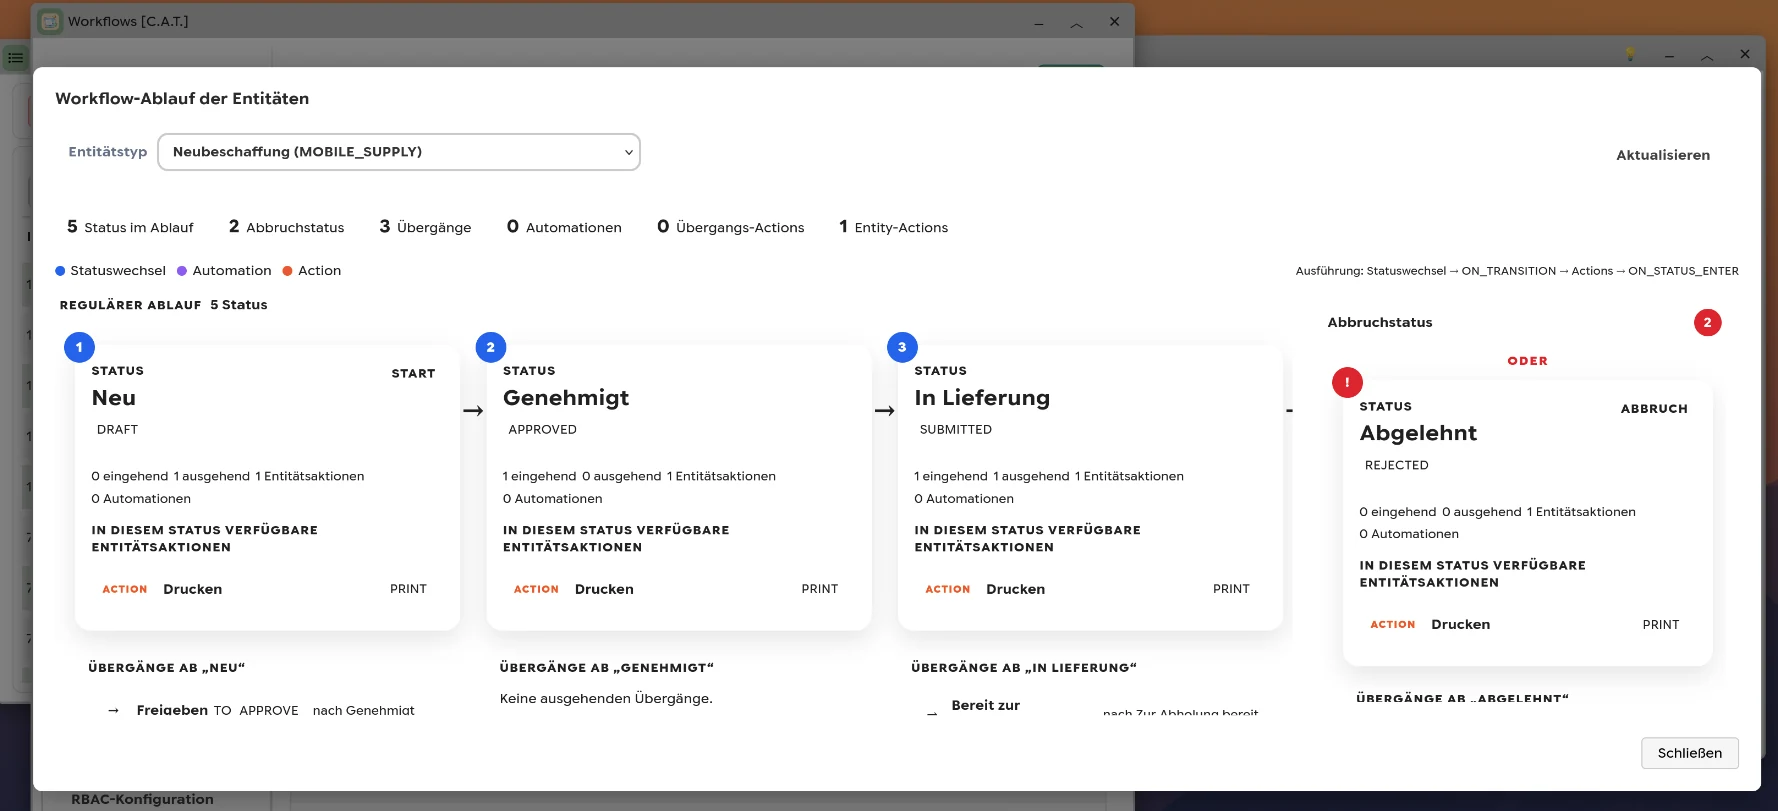Click 'PRINT' code in the Neu card
This screenshot has height=811, width=1778.
(408, 589)
